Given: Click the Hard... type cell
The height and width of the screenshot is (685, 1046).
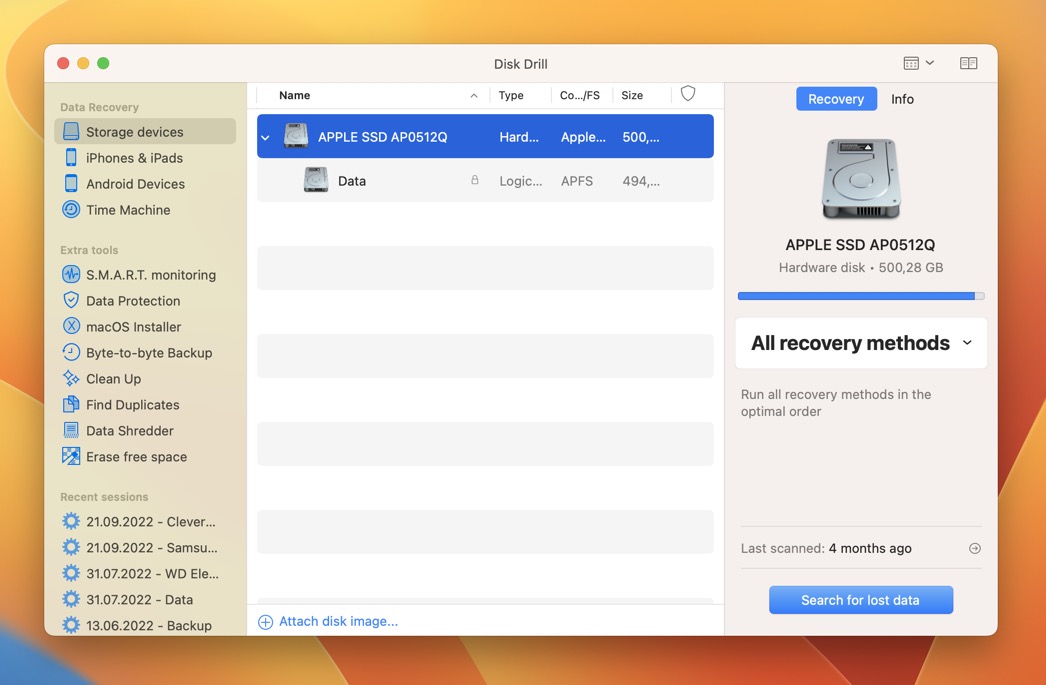Looking at the screenshot, I should (x=519, y=137).
